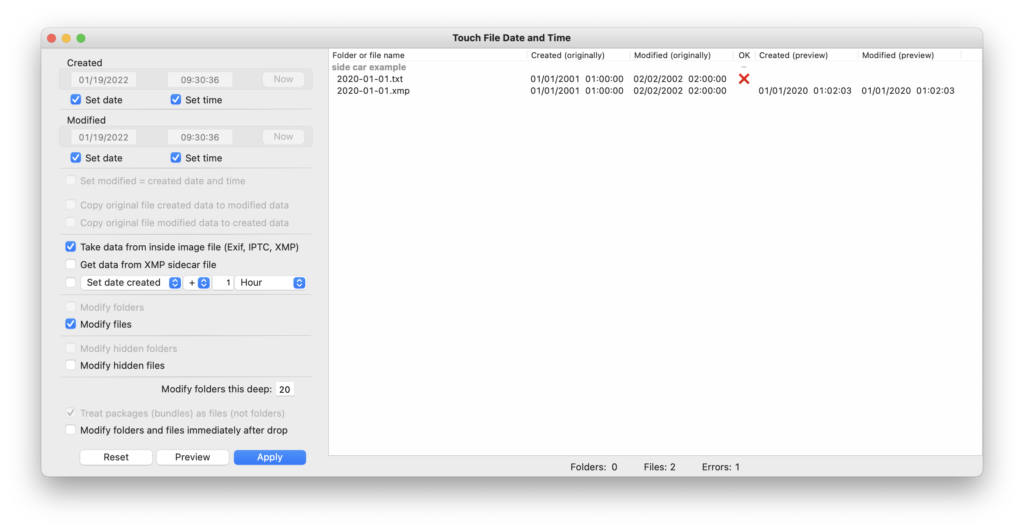The width and height of the screenshot is (1024, 531).
Task: Open the plus/minus operator dropdown
Action: pos(196,283)
